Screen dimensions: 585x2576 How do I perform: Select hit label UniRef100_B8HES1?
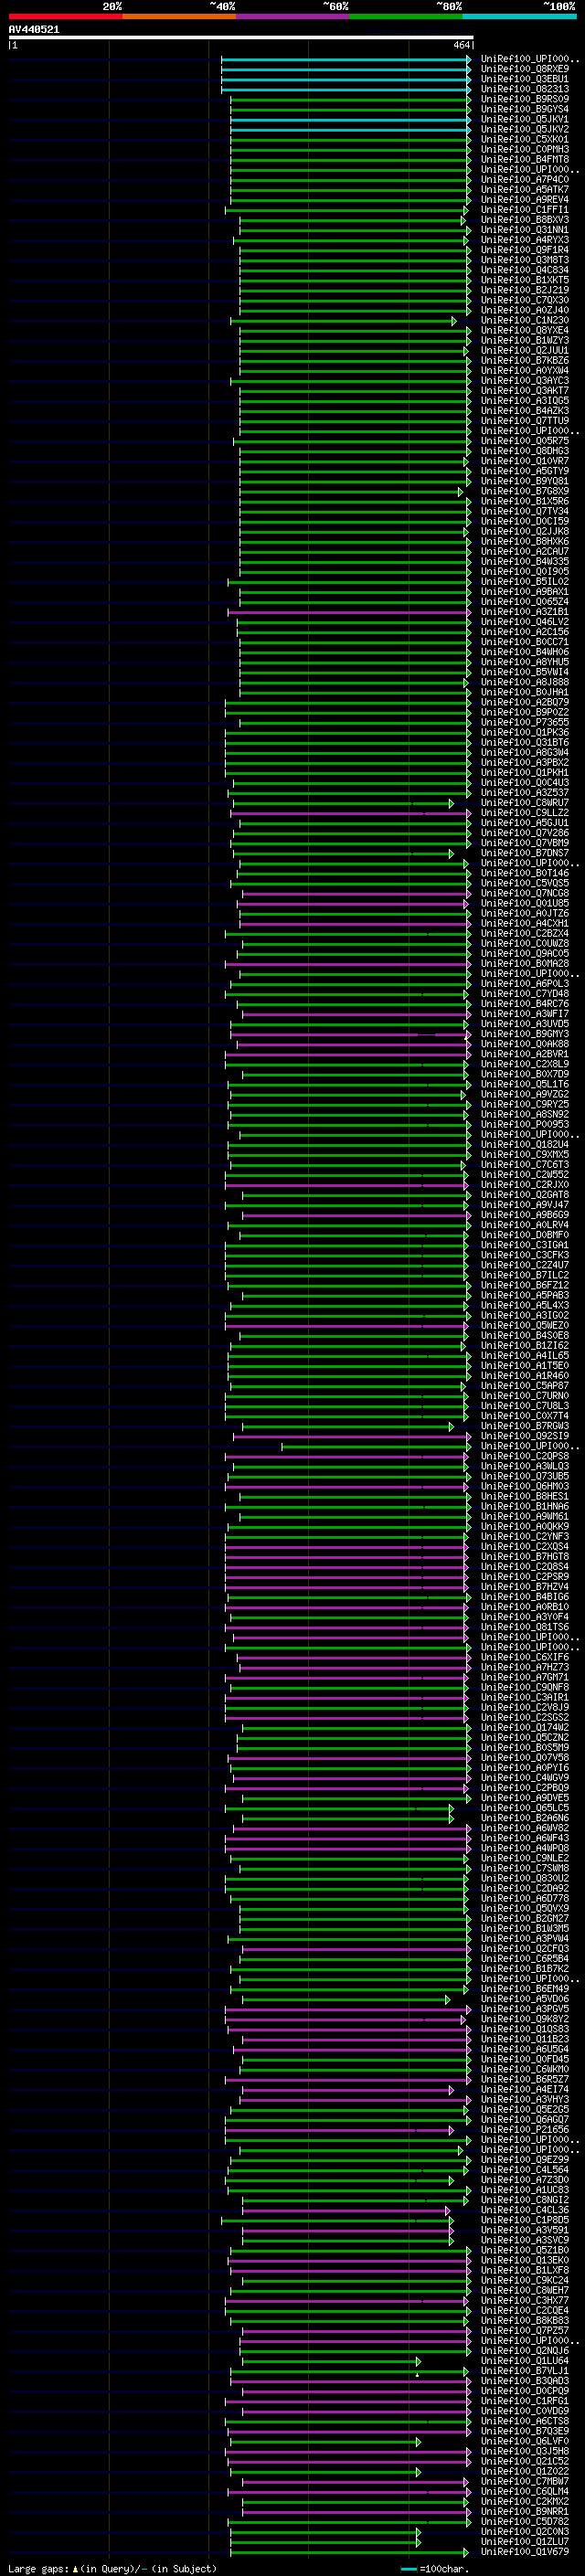click(x=524, y=1496)
